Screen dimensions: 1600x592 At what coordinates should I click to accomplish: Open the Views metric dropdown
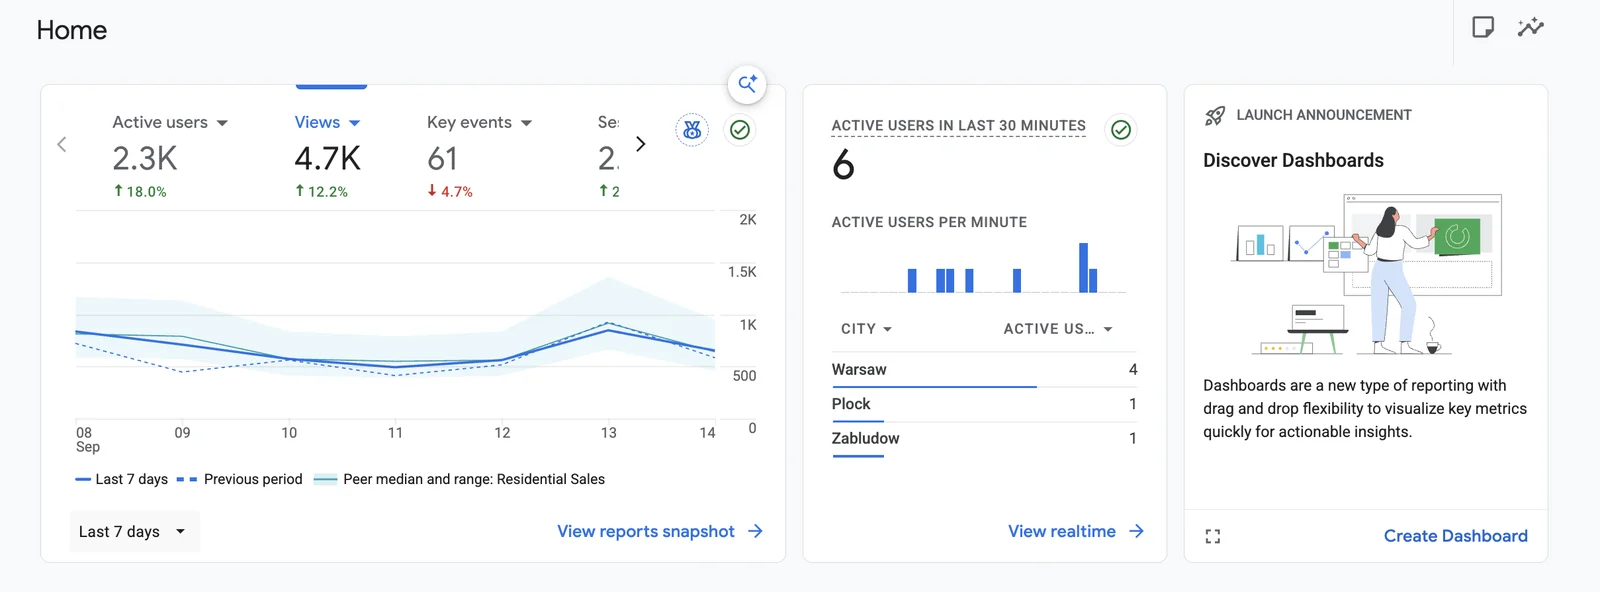point(354,123)
